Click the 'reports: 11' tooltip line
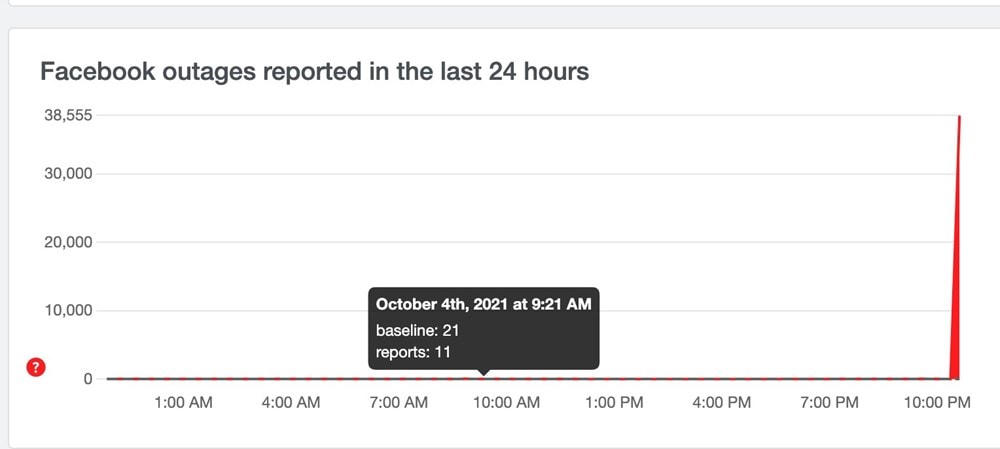The image size is (1000, 449). point(413,351)
